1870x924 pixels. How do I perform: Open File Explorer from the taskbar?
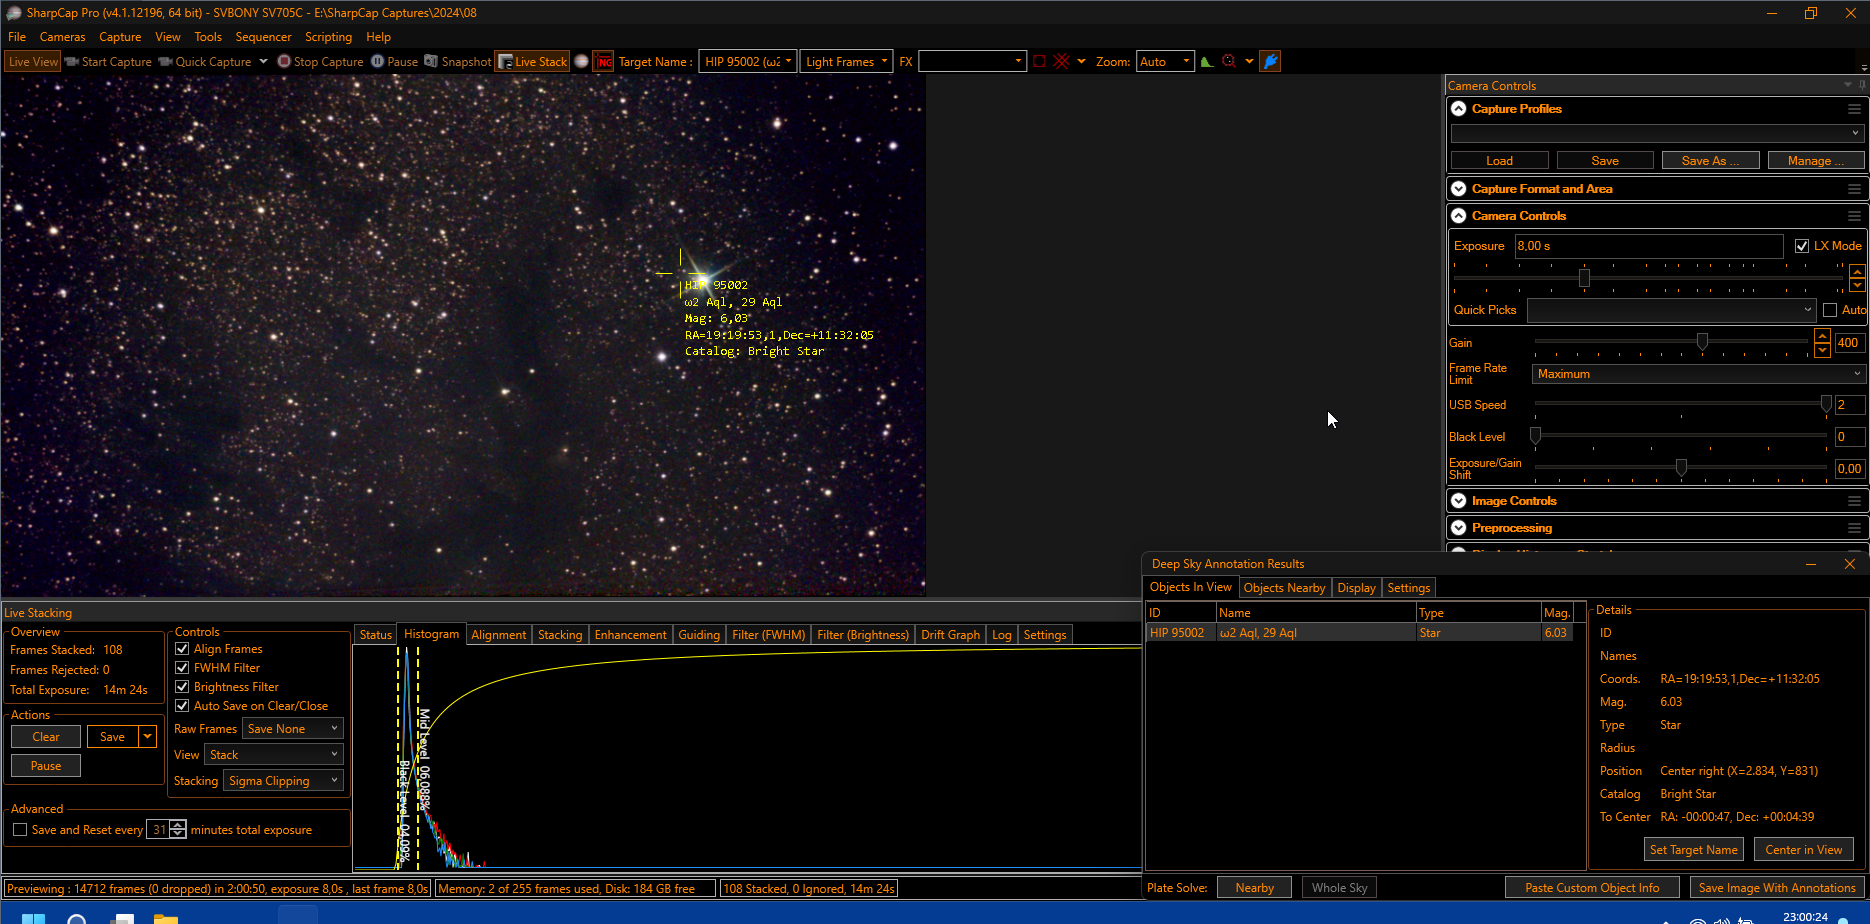[x=165, y=918]
